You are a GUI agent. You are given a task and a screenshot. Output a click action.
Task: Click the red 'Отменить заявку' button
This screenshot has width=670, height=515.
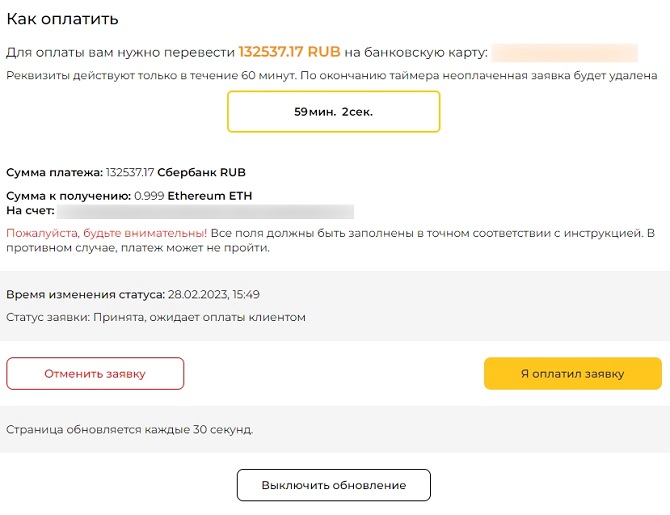95,374
